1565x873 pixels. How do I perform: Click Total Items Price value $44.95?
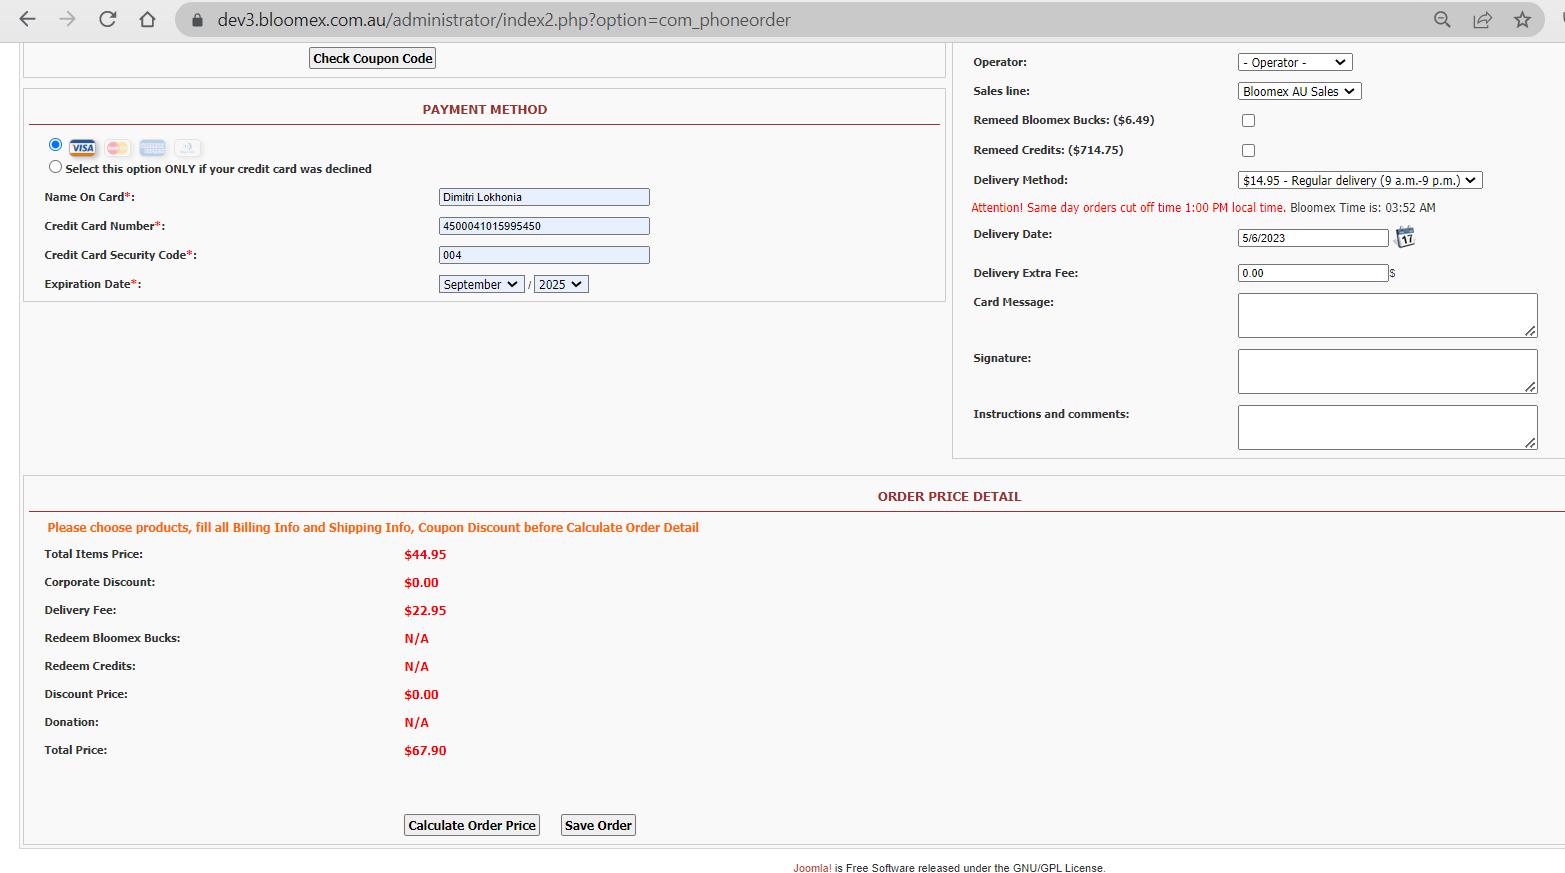[425, 554]
